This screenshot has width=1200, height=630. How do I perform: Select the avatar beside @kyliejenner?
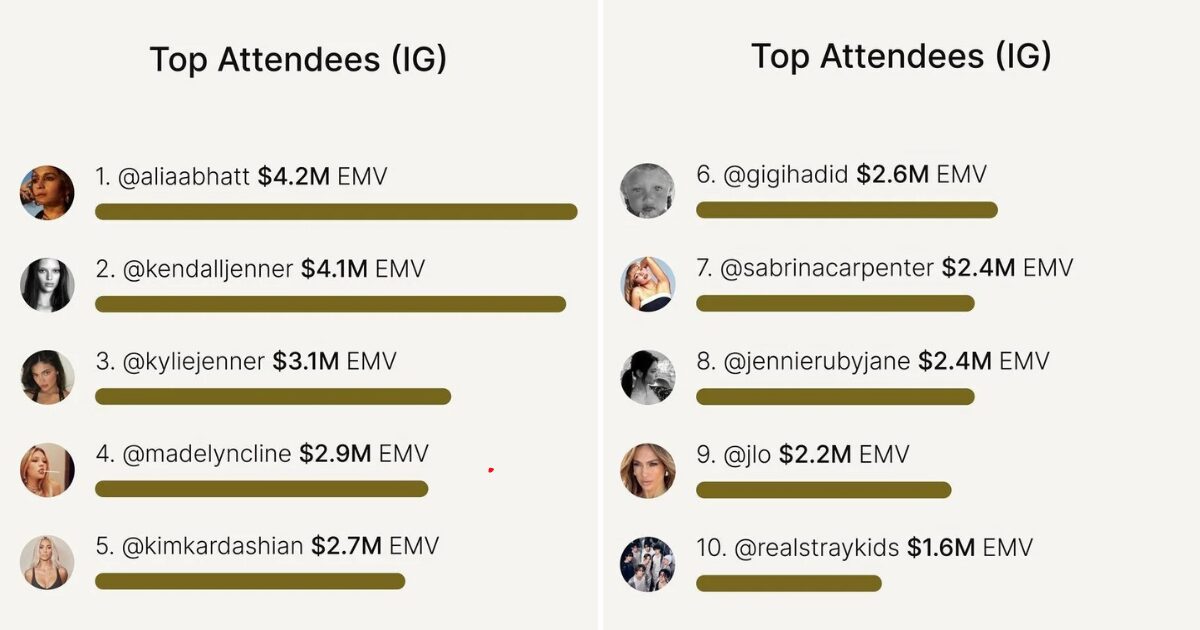47,377
